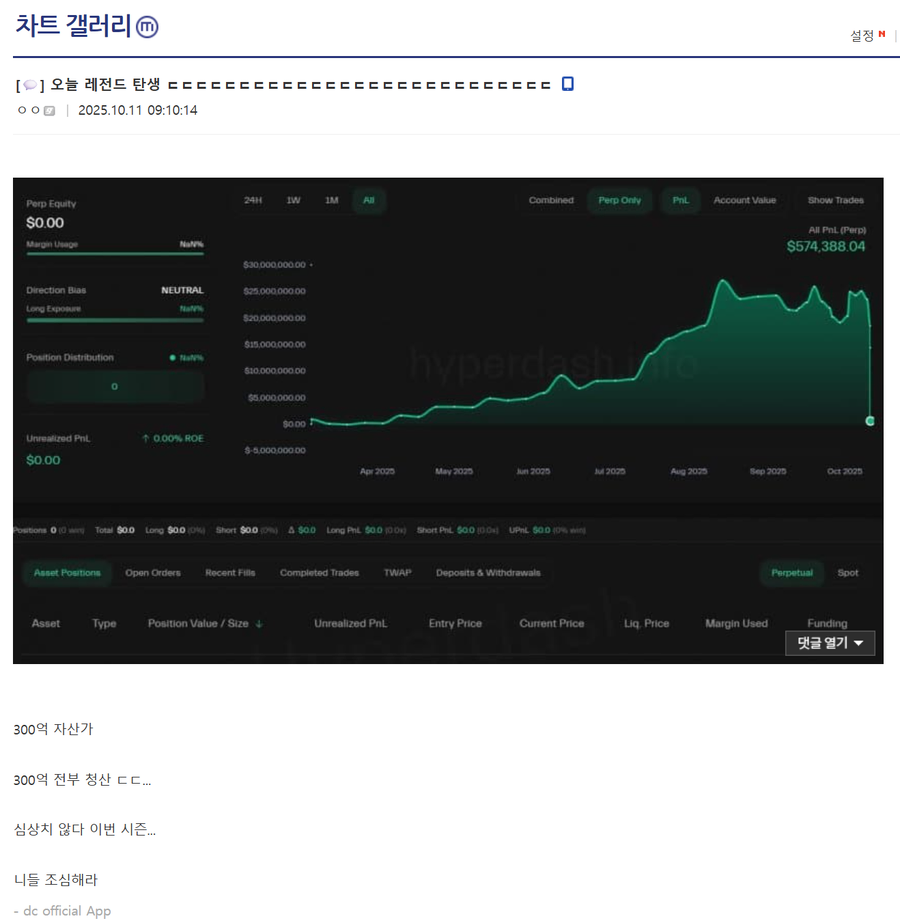Image resolution: width=900 pixels, height=923 pixels.
Task: Click the Margin Usage progress bar
Action: (114, 254)
